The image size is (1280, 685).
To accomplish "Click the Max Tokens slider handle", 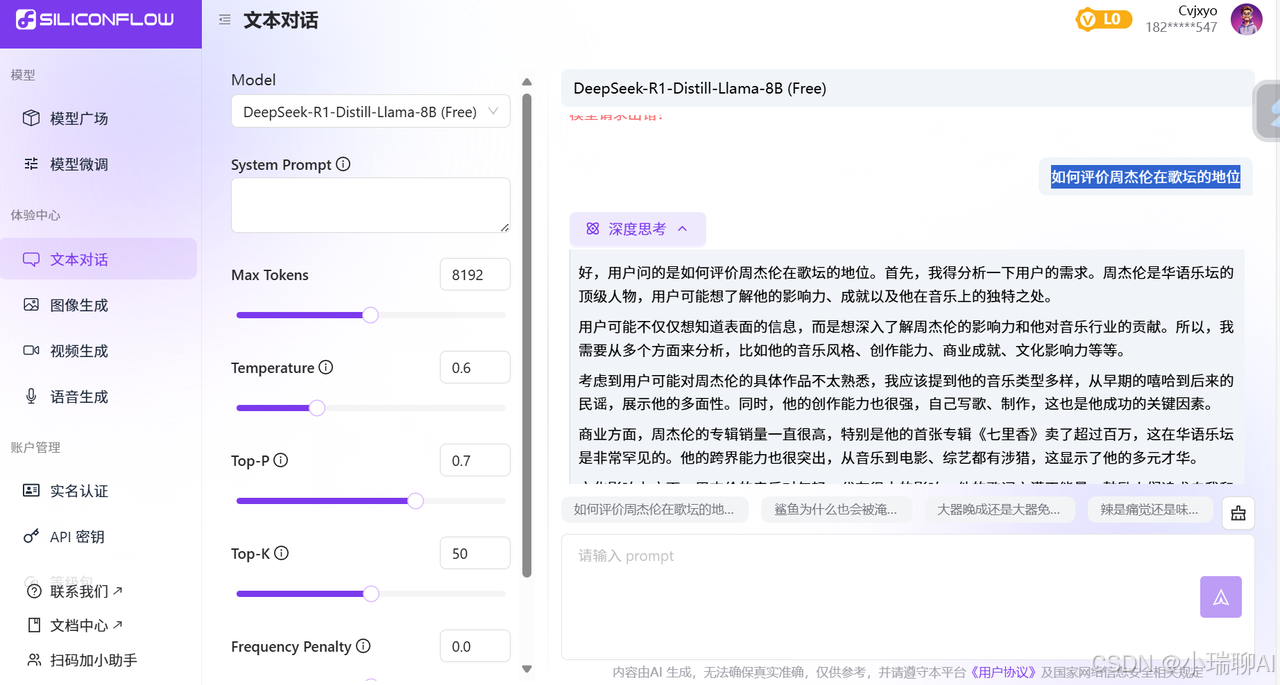I will point(370,315).
